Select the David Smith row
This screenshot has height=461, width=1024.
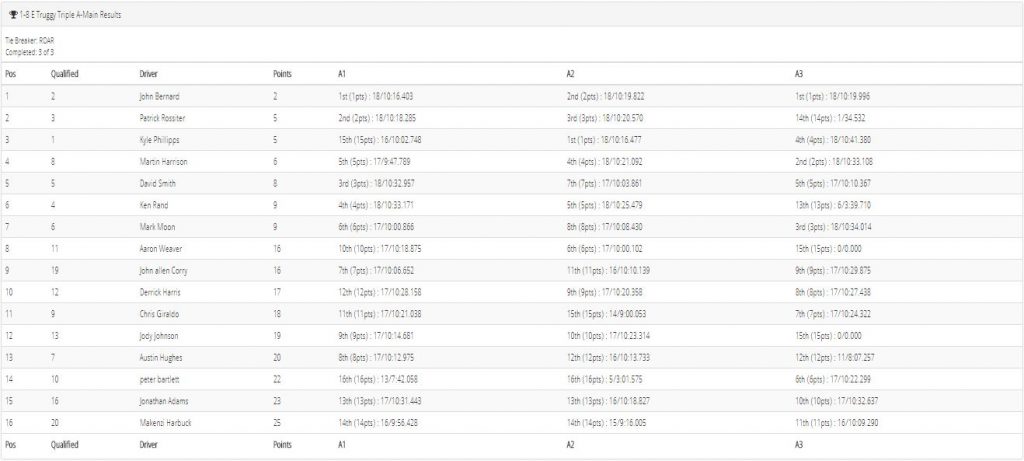(512, 183)
